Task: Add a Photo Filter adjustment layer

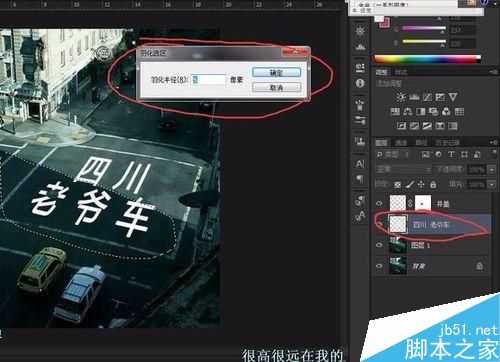Action: (x=434, y=111)
